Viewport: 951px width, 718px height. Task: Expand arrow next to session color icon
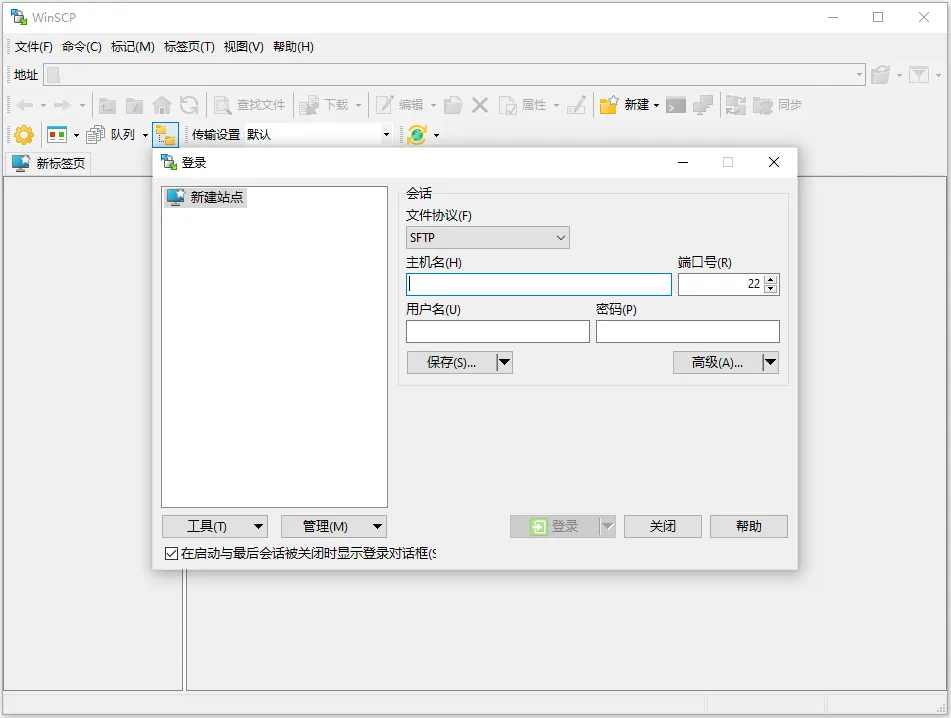pos(76,135)
